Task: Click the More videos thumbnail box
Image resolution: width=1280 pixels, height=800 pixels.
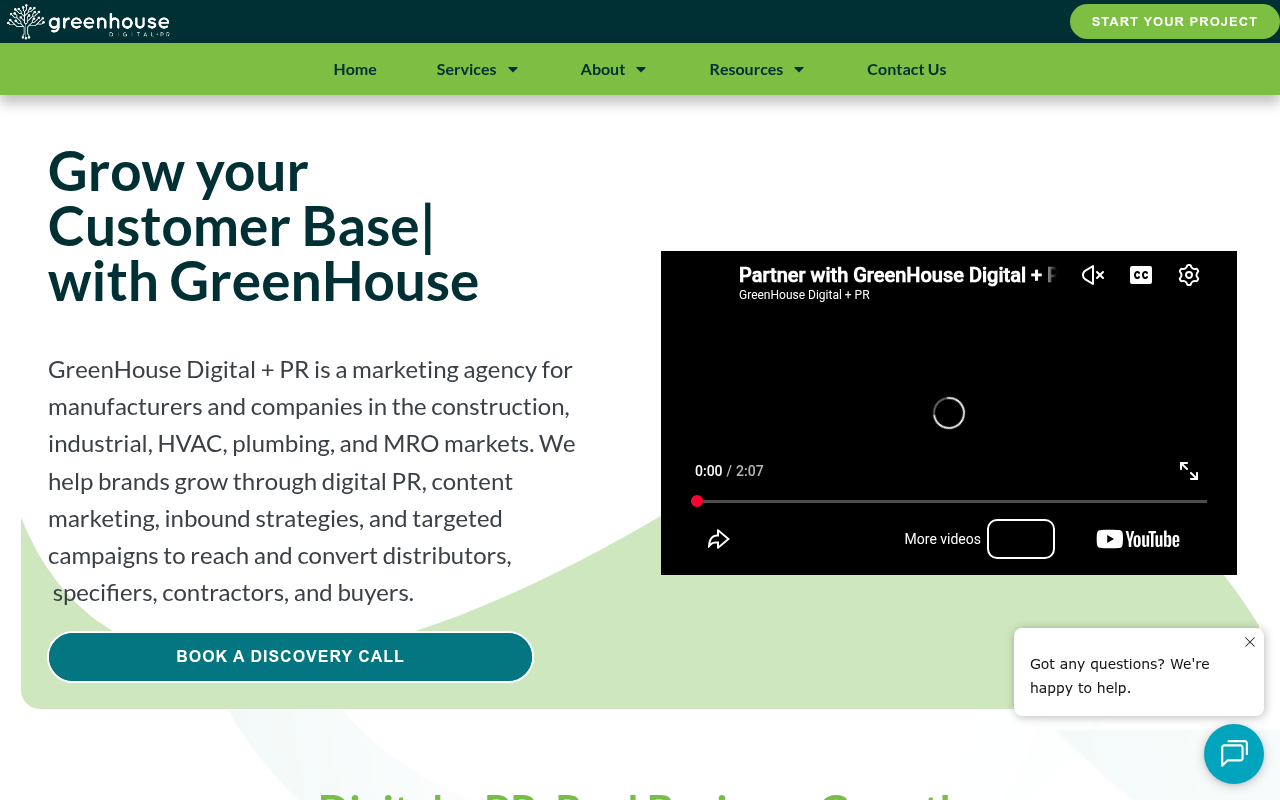Action: [x=1021, y=539]
